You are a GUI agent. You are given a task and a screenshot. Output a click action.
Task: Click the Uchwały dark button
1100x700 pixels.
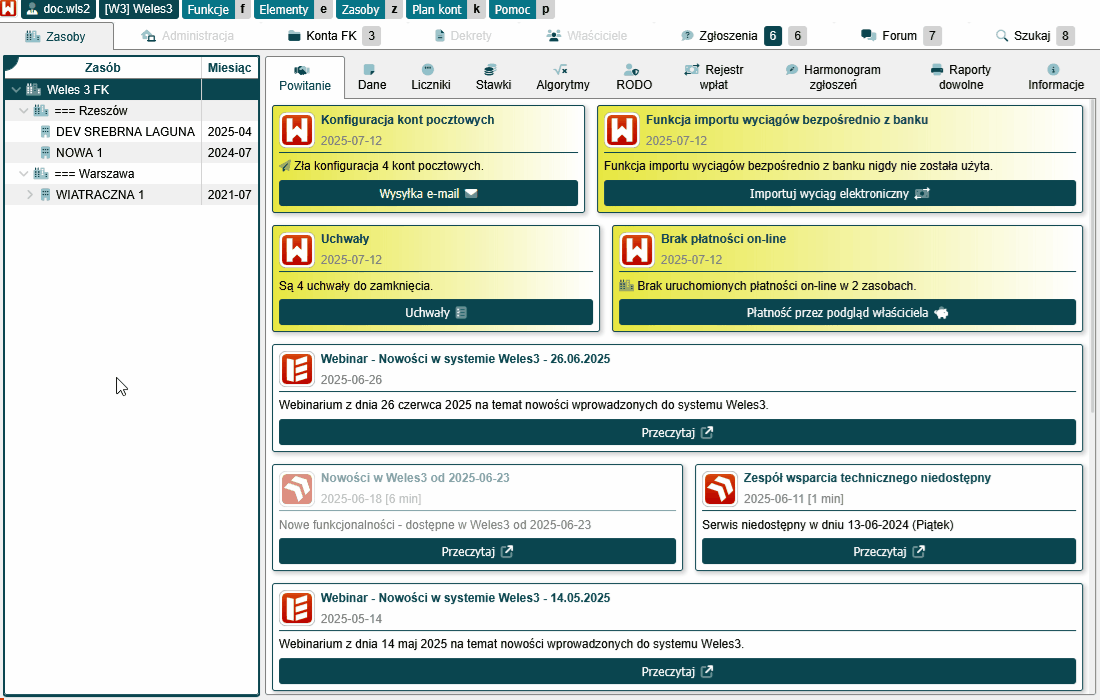(x=436, y=313)
